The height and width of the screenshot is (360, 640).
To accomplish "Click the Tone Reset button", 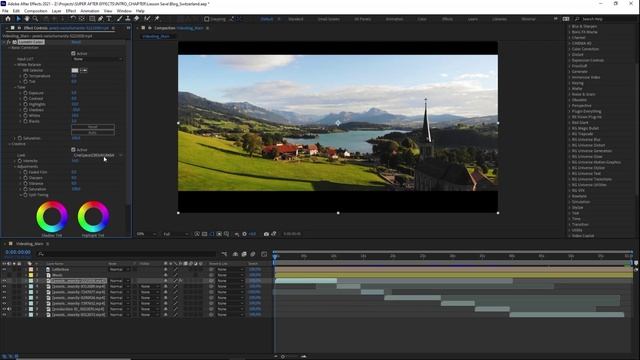I will click(x=93, y=127).
